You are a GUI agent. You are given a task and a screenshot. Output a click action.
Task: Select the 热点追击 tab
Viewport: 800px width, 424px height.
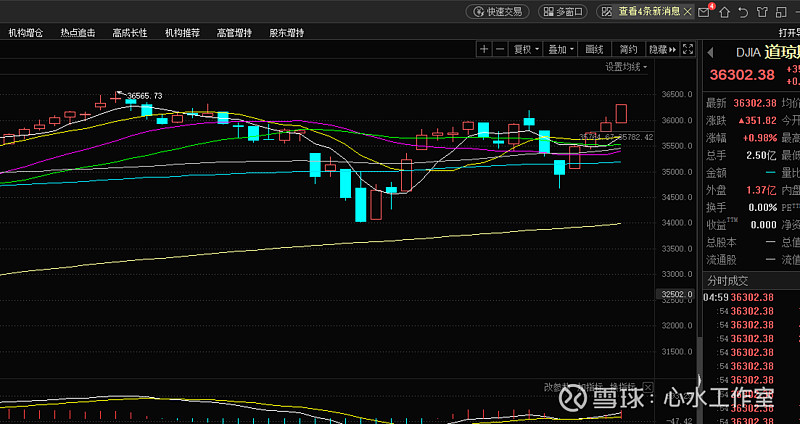pyautogui.click(x=78, y=33)
